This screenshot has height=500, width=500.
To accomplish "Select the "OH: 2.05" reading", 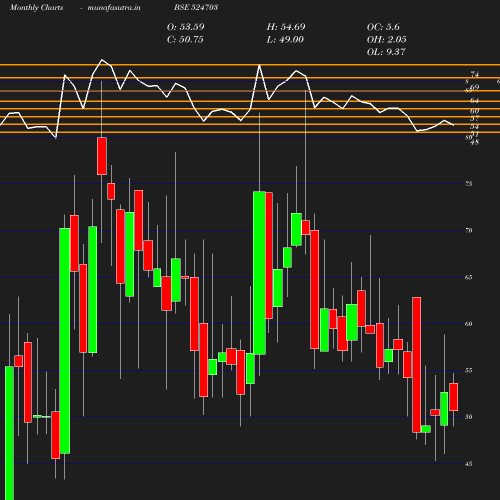I will (387, 39).
